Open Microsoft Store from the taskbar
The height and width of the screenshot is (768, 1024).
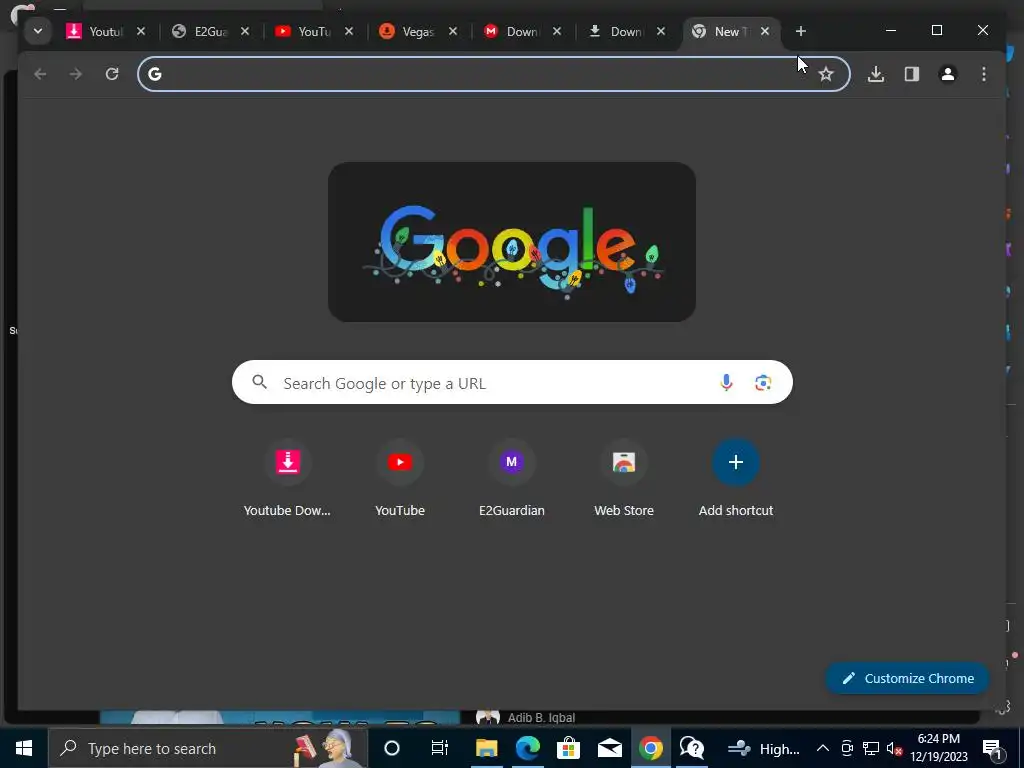569,748
